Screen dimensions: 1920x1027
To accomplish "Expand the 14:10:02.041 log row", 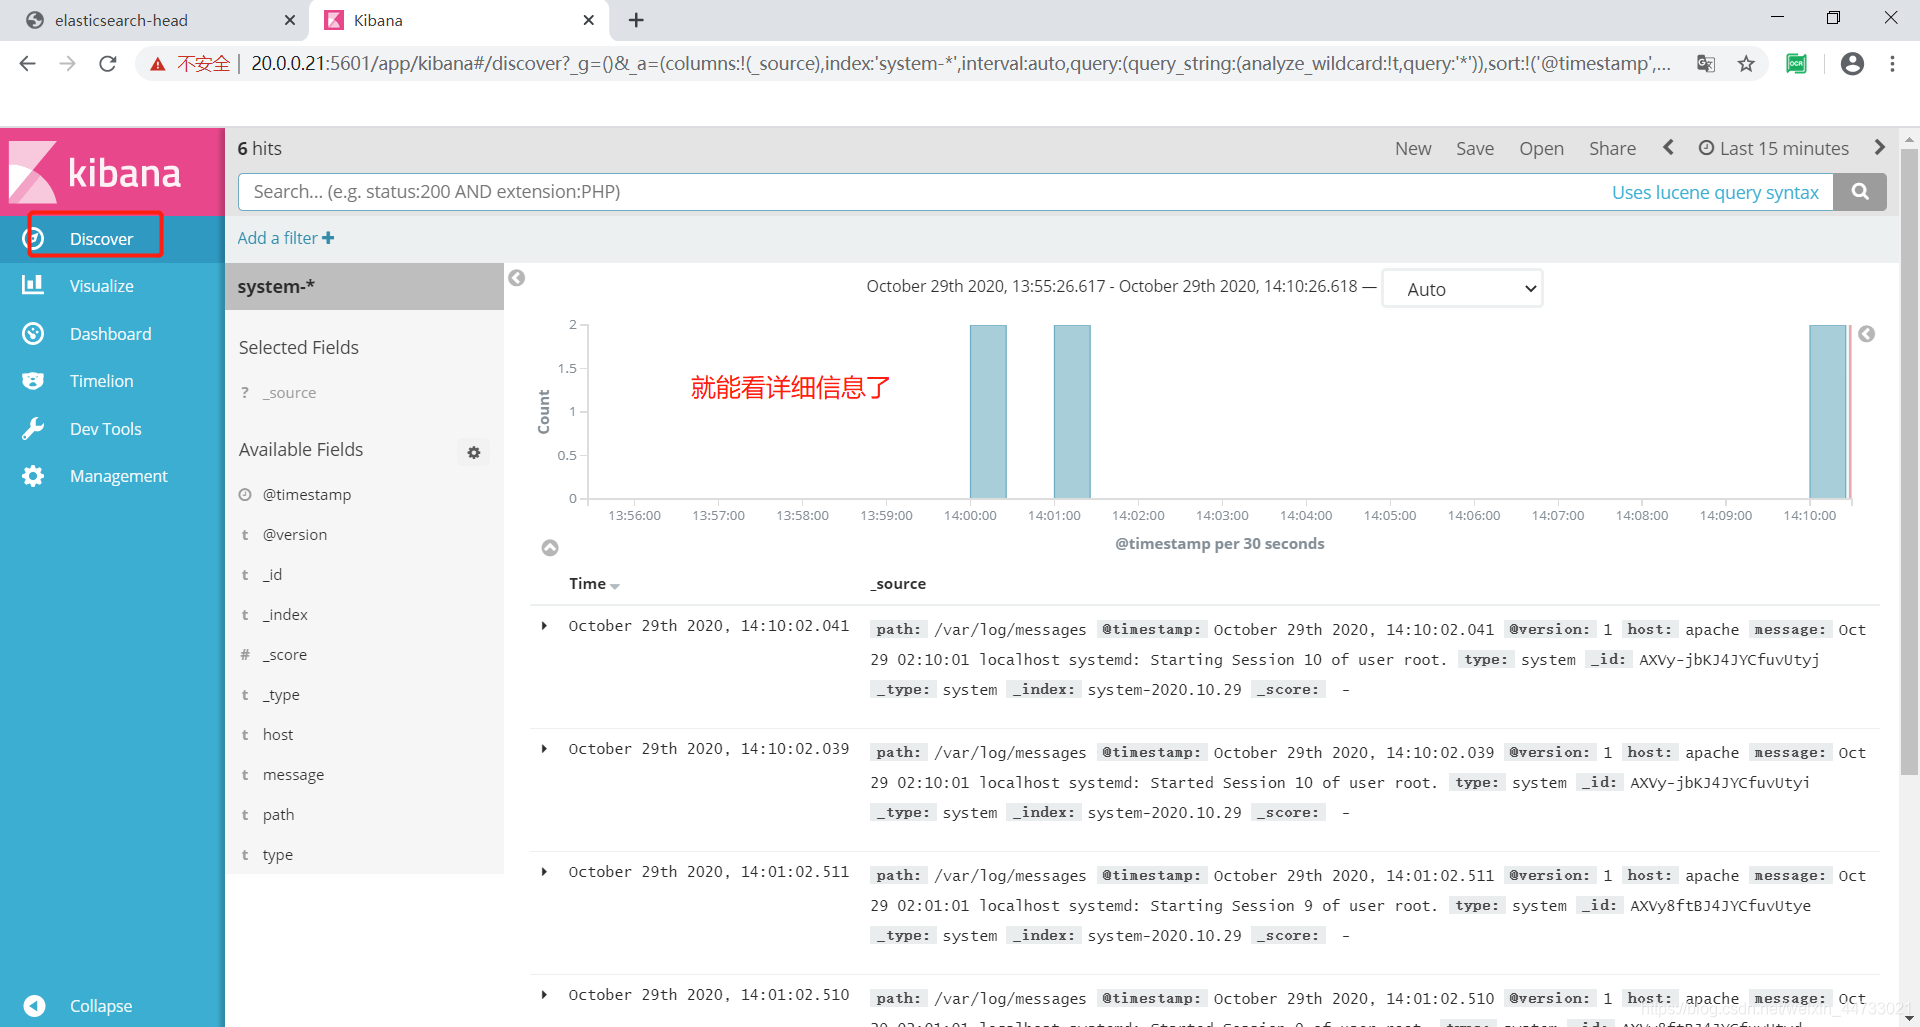I will tap(544, 626).
